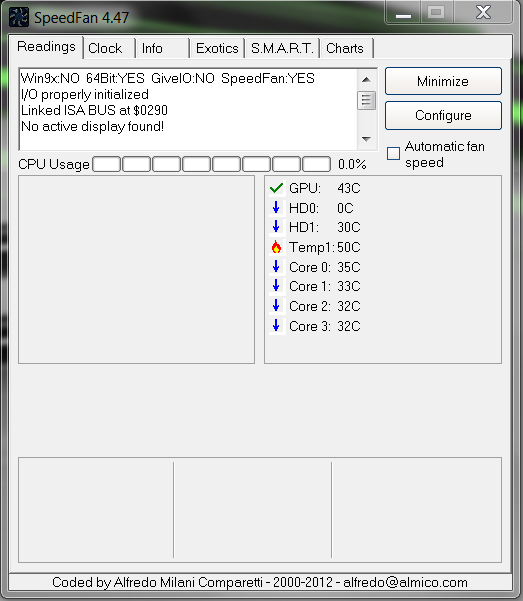Open the S.M.A.R.T. tab
523x601 pixels.
click(x=282, y=49)
